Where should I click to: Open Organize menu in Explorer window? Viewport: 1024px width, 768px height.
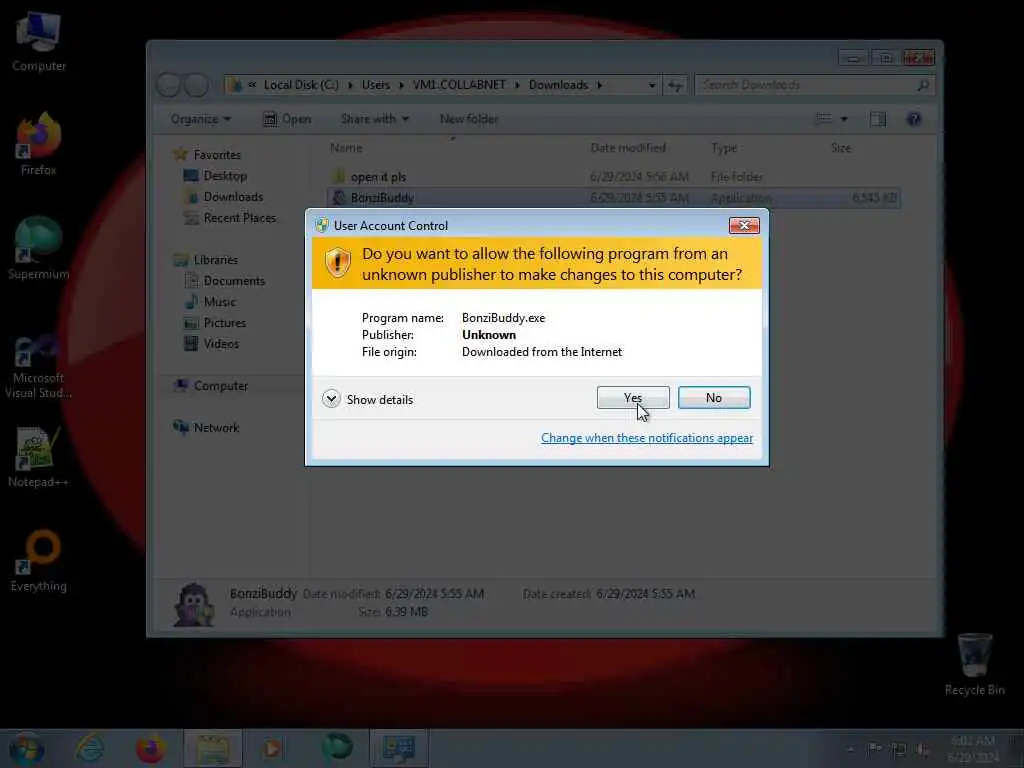coord(200,119)
